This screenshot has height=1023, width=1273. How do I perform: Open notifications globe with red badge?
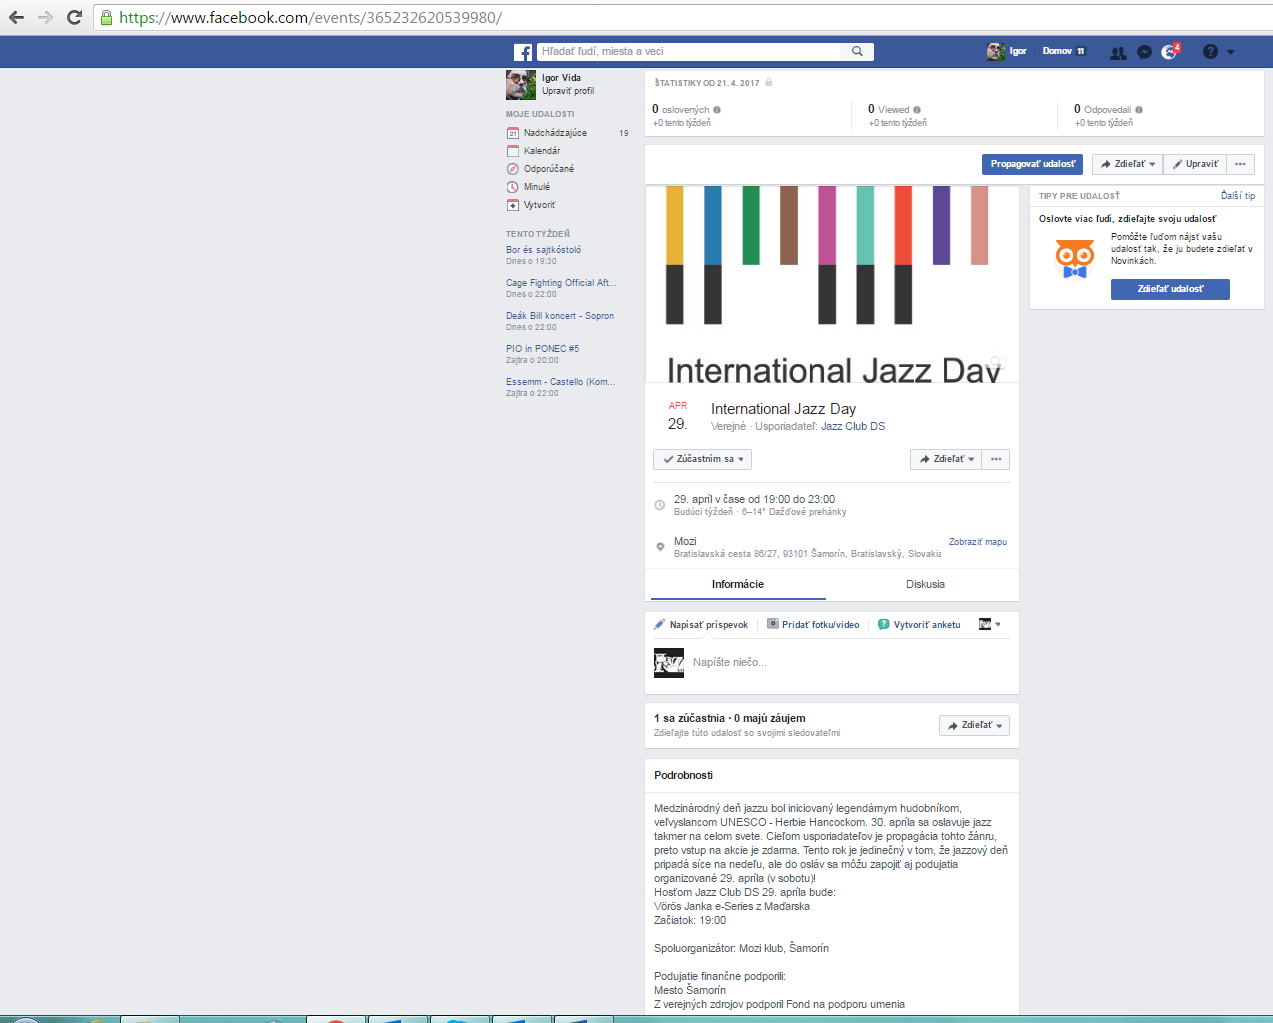tap(1169, 52)
